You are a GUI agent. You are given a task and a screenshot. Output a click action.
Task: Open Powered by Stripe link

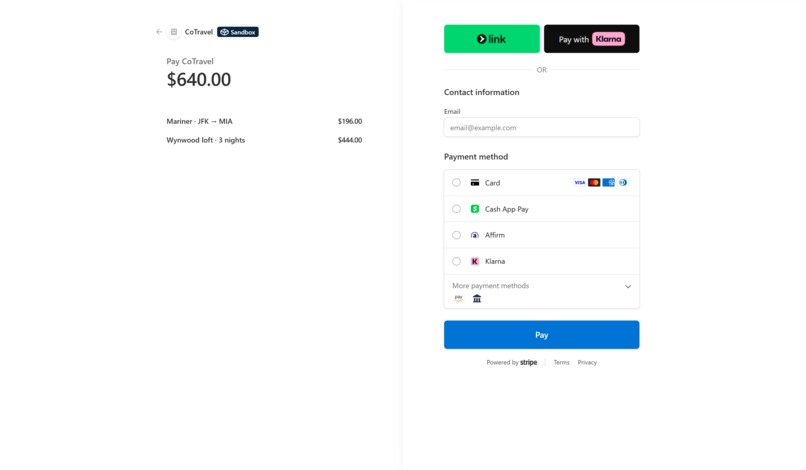pos(511,363)
